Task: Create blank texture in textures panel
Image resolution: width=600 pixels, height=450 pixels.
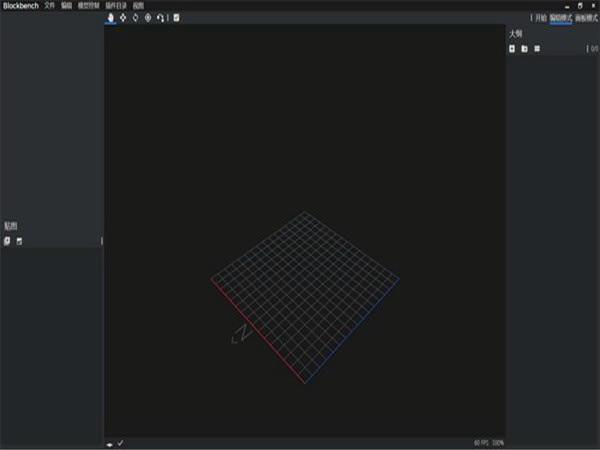Action: pyautogui.click(x=19, y=241)
